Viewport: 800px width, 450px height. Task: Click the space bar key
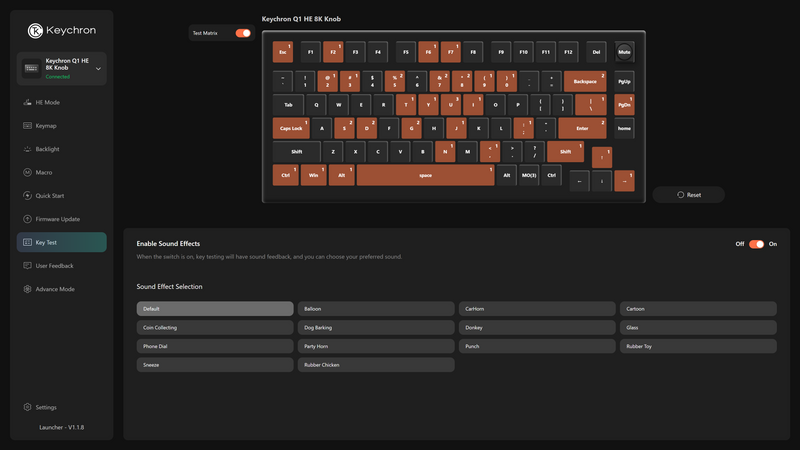(426, 175)
